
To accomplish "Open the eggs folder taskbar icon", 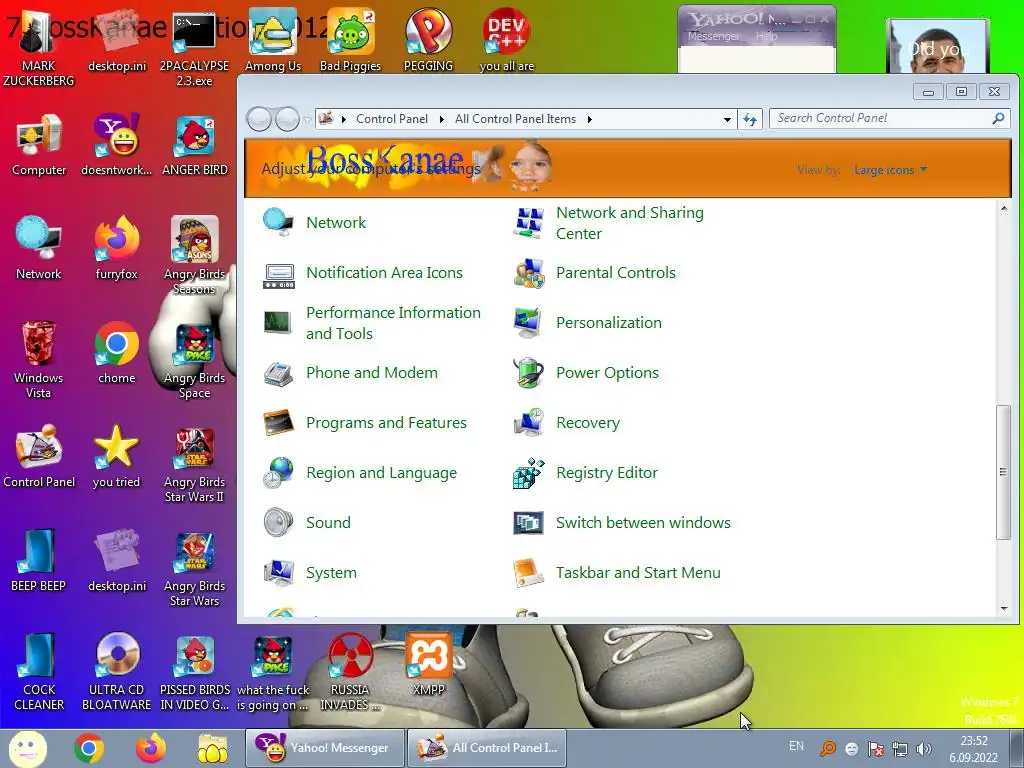I will [x=213, y=748].
